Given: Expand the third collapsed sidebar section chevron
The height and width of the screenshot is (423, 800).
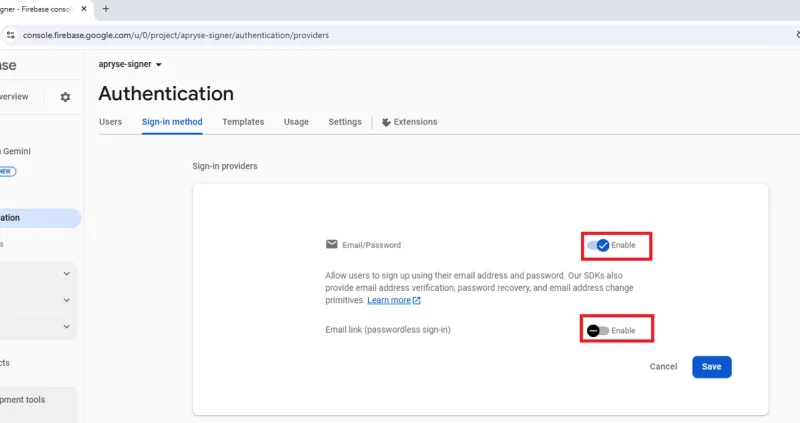Looking at the screenshot, I should click(66, 327).
